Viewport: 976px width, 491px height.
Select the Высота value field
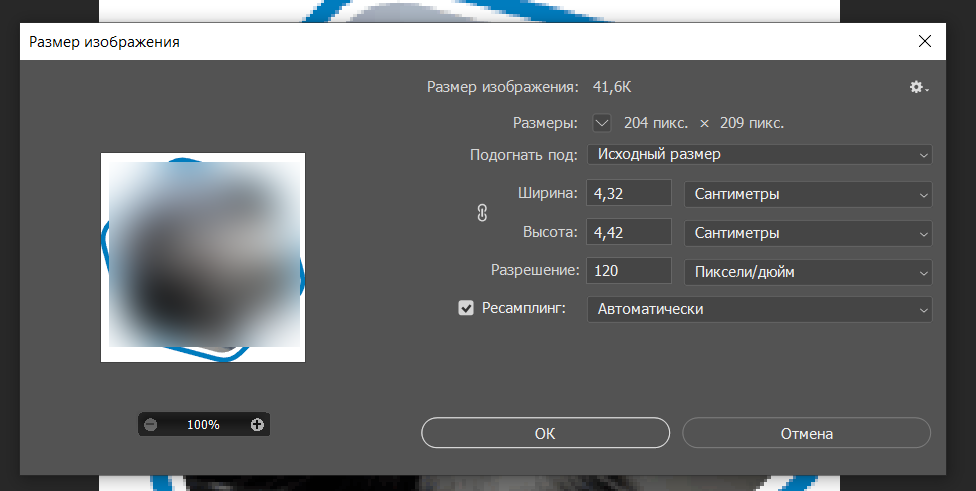(629, 232)
